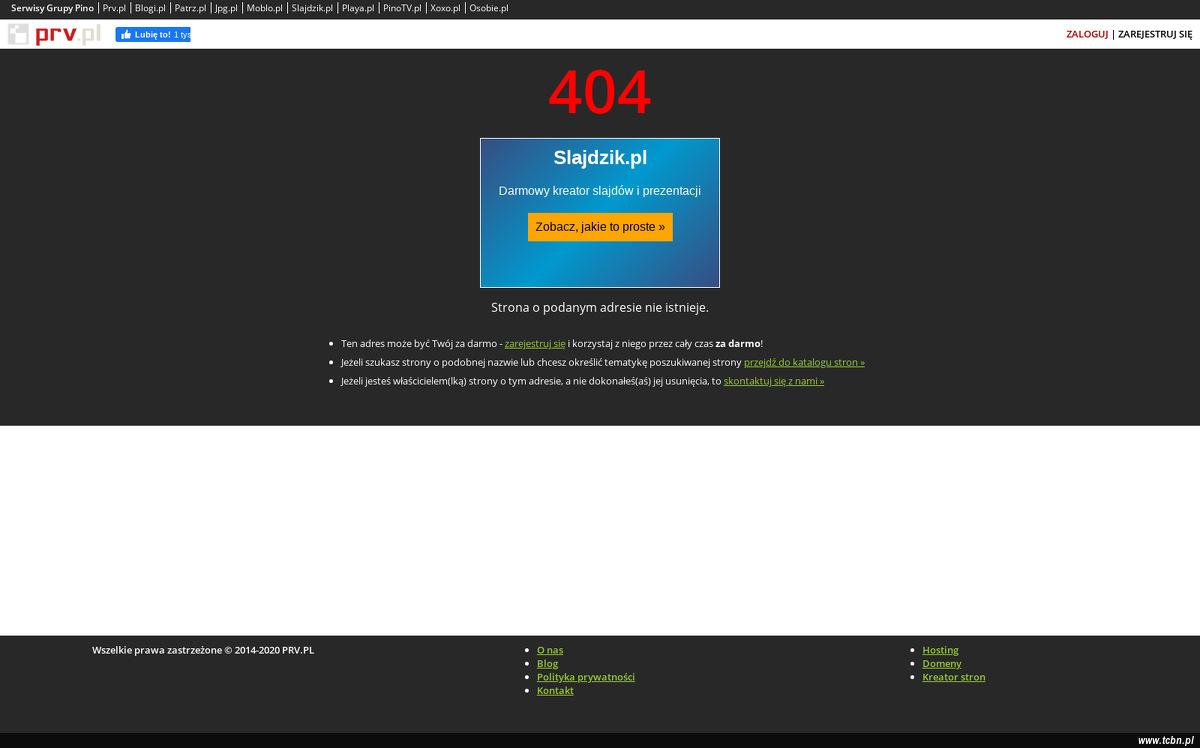The height and width of the screenshot is (748, 1200).
Task: Open Prv.pl in top services bar
Action: point(114,8)
